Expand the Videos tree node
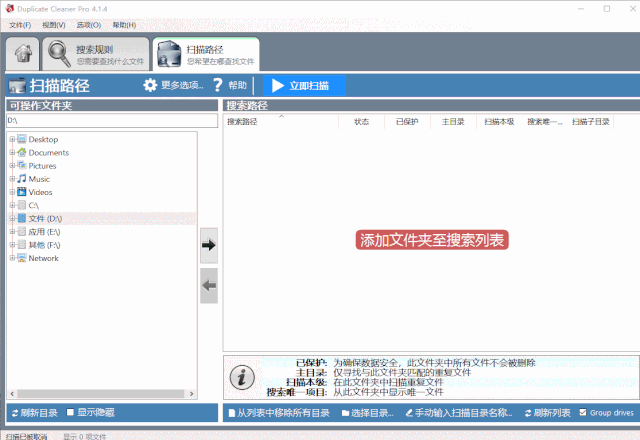Image resolution: width=640 pixels, height=440 pixels. (12, 192)
